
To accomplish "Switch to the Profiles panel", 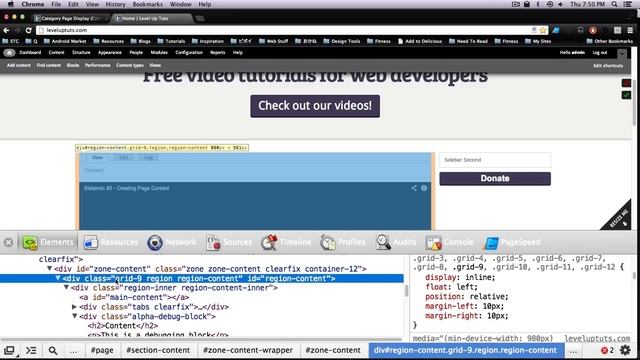I will coord(343,242).
